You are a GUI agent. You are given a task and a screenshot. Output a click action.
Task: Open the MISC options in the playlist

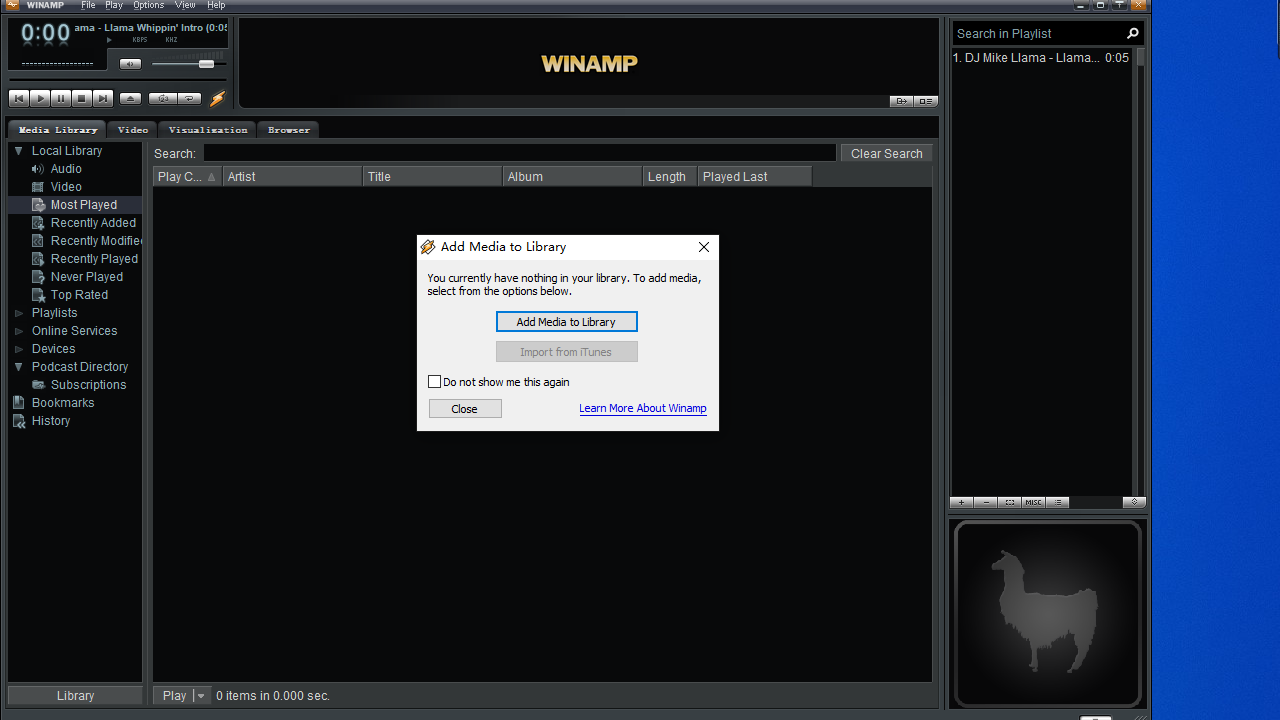[1033, 502]
